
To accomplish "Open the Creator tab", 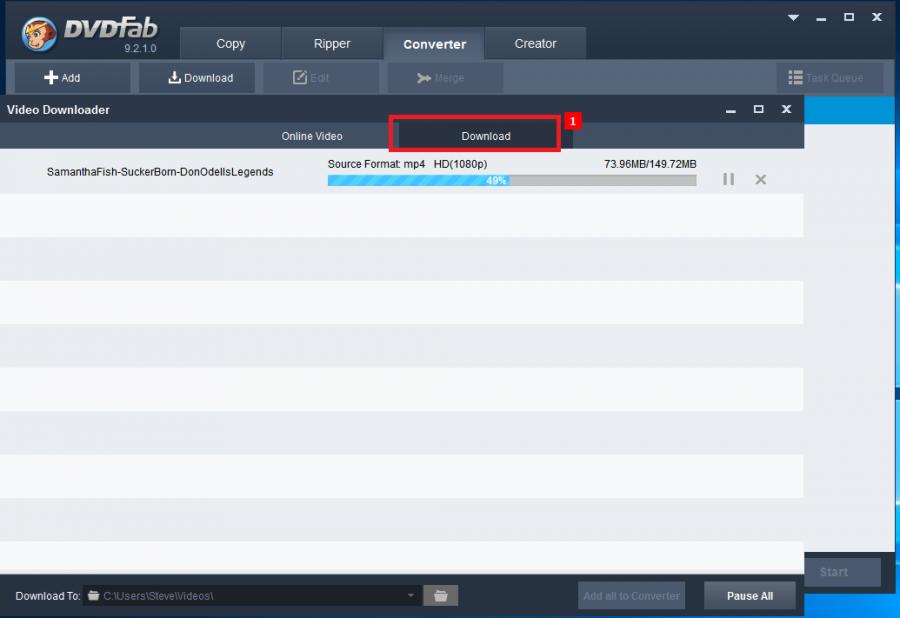I will coord(535,44).
